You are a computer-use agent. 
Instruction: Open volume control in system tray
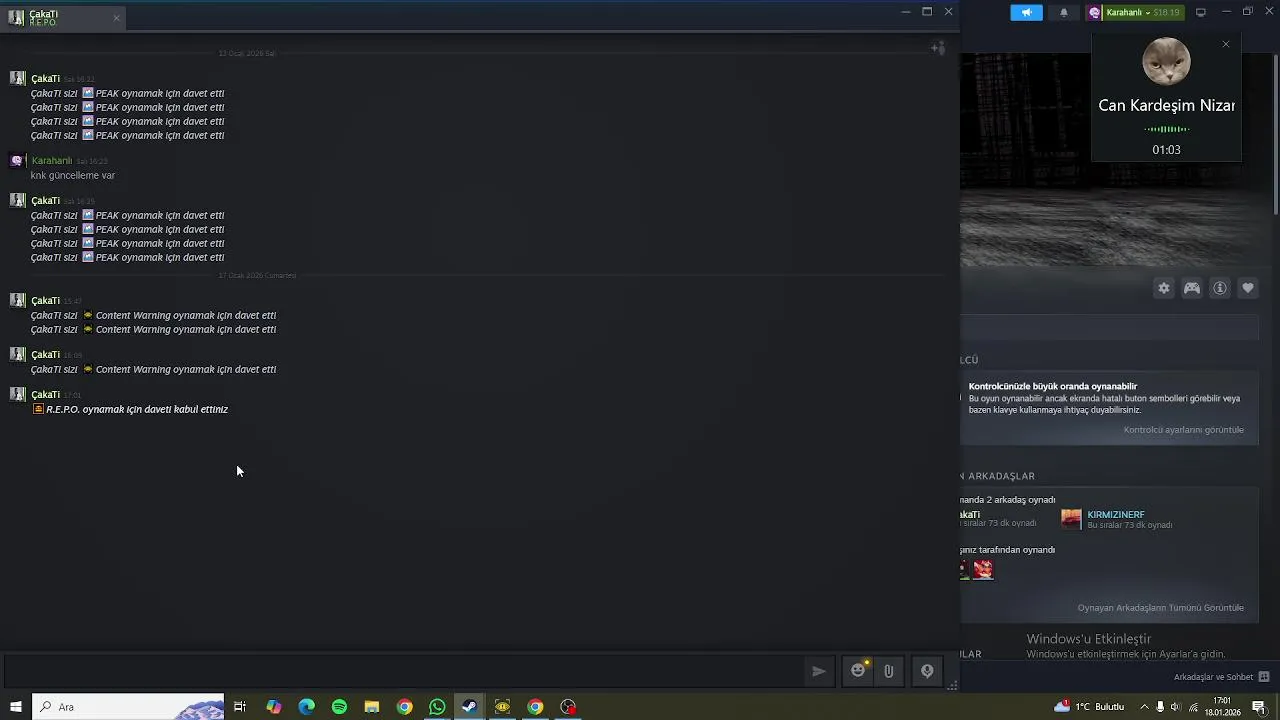point(1176,707)
